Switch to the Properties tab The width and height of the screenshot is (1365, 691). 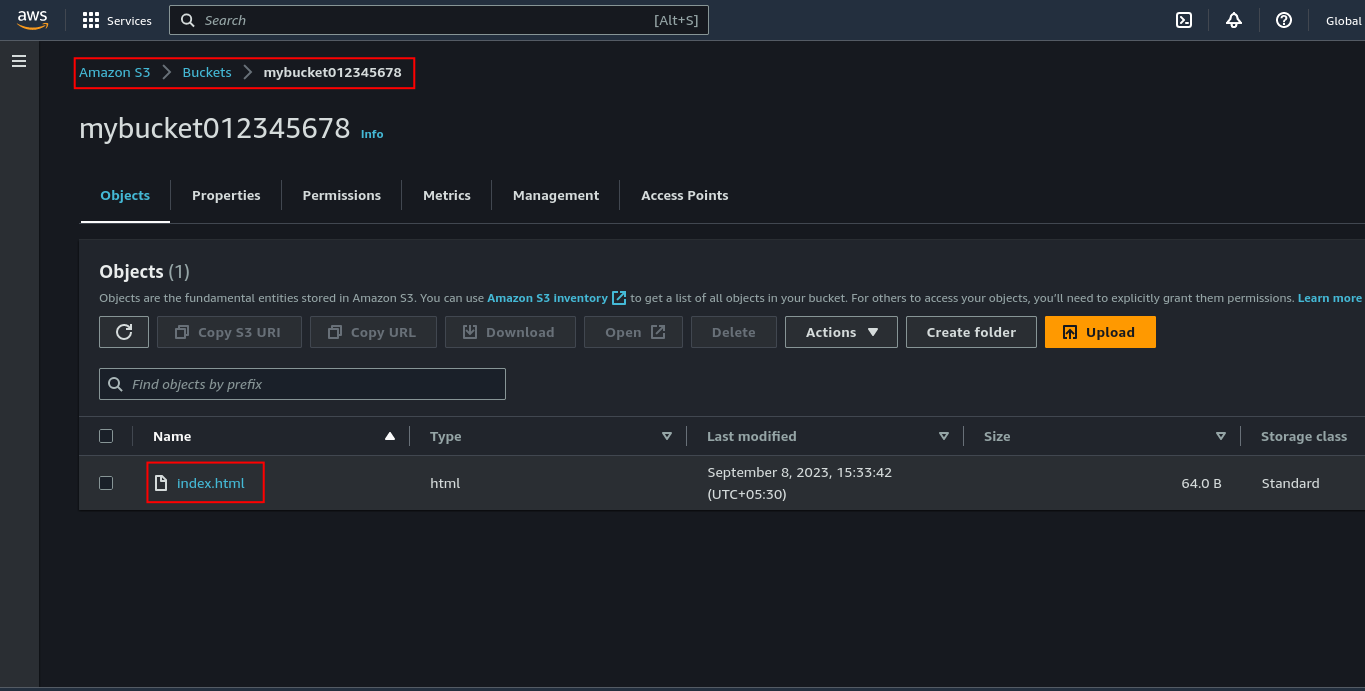coord(226,195)
